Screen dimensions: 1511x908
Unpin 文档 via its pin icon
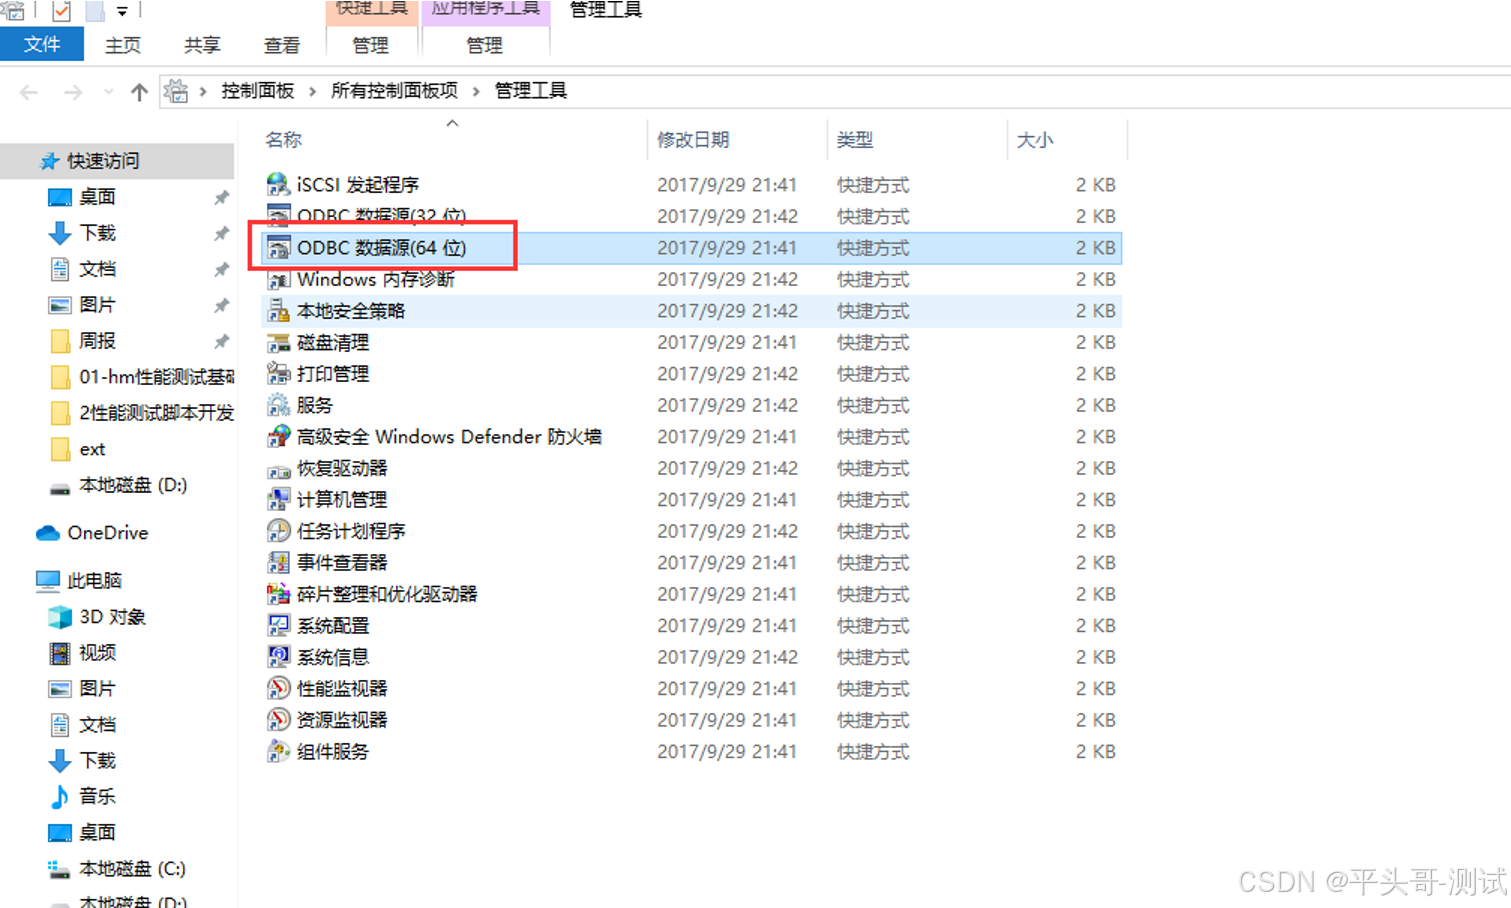point(222,270)
